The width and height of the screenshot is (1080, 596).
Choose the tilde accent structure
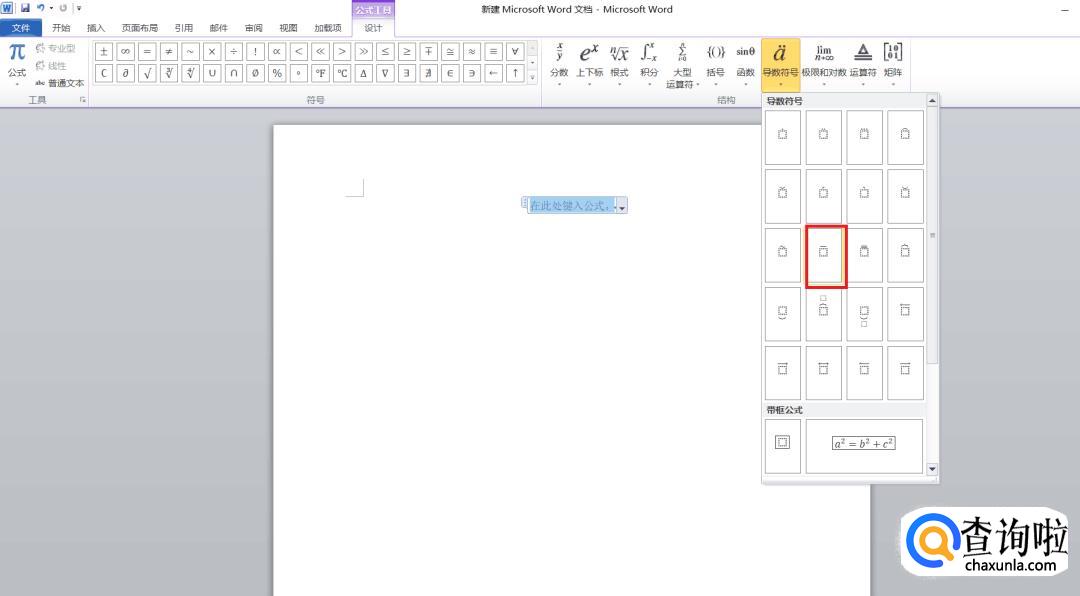coord(782,254)
